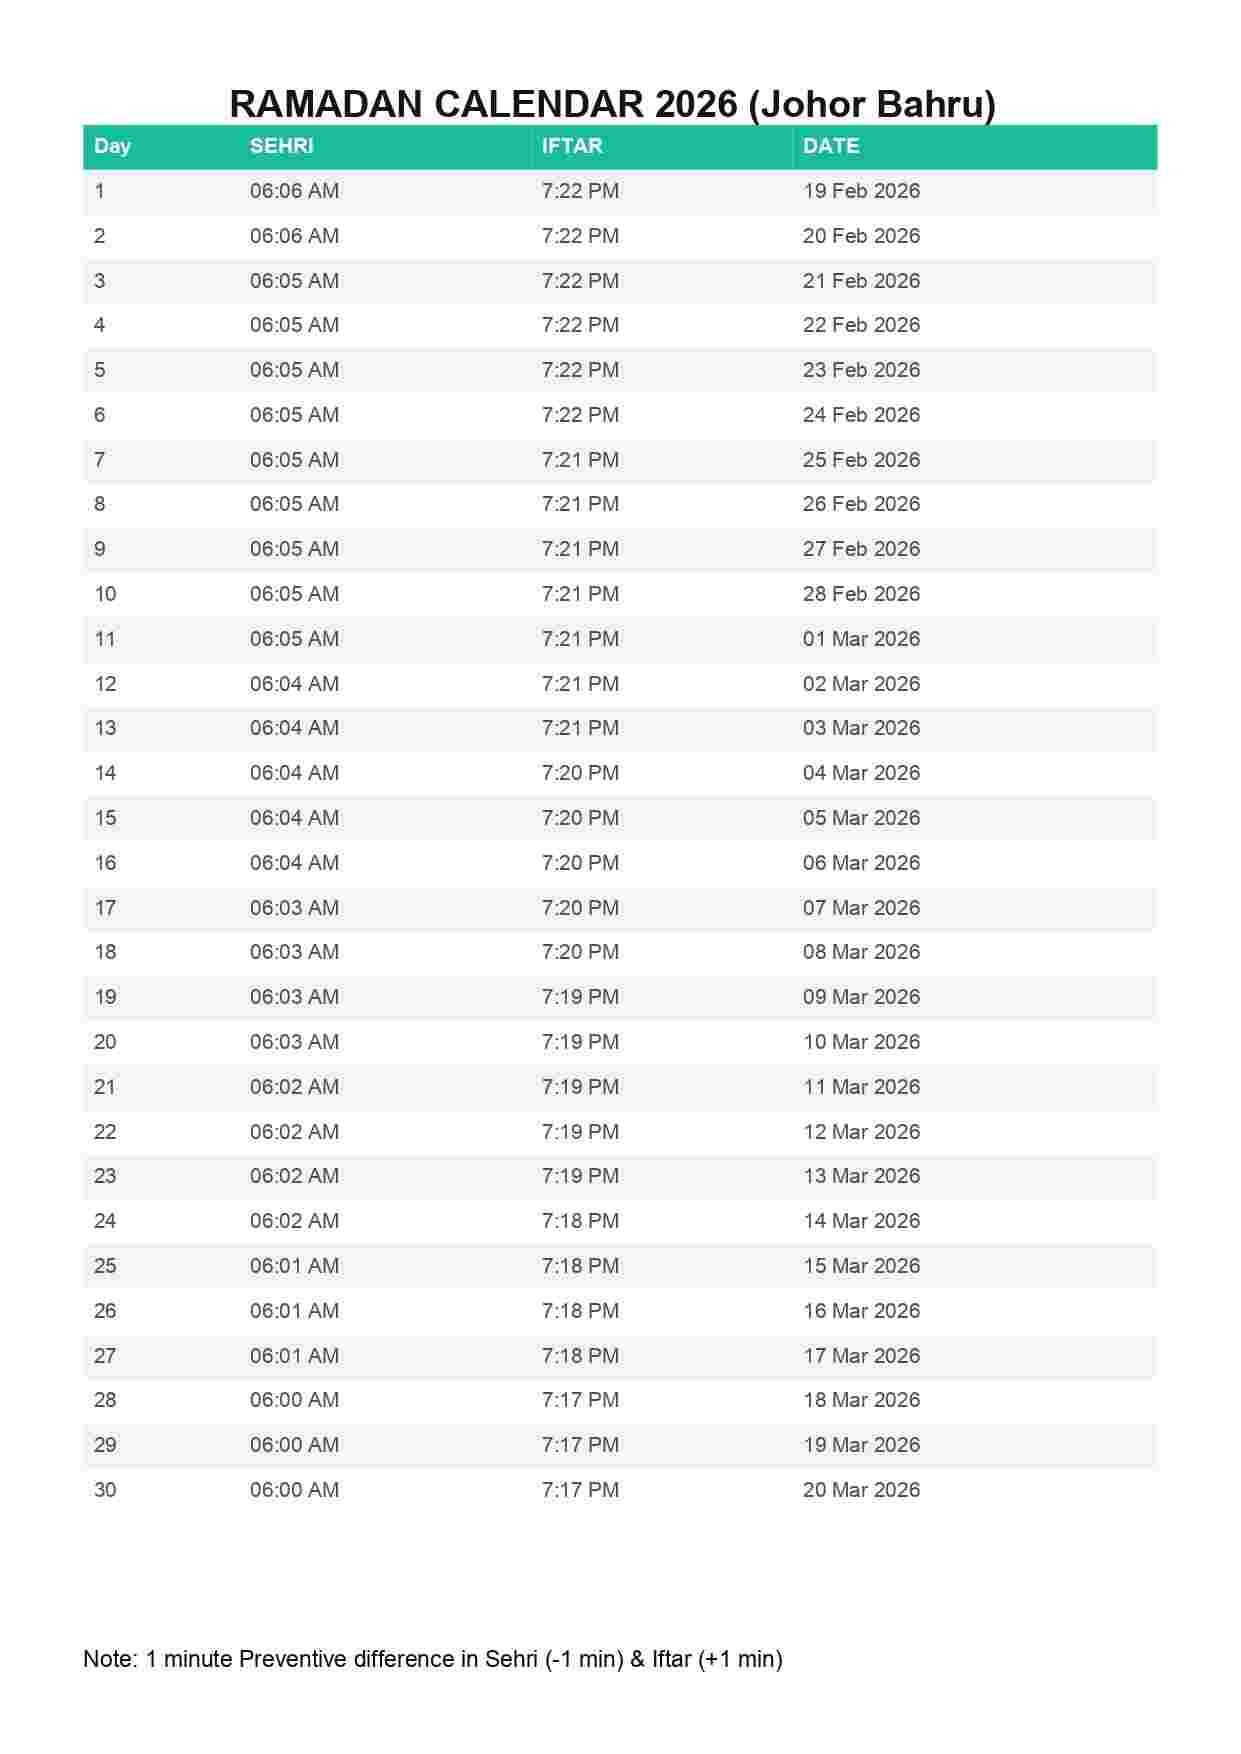This screenshot has width=1241, height=1754.
Task: Click the Sehri time for day 28
Action: [x=294, y=1400]
